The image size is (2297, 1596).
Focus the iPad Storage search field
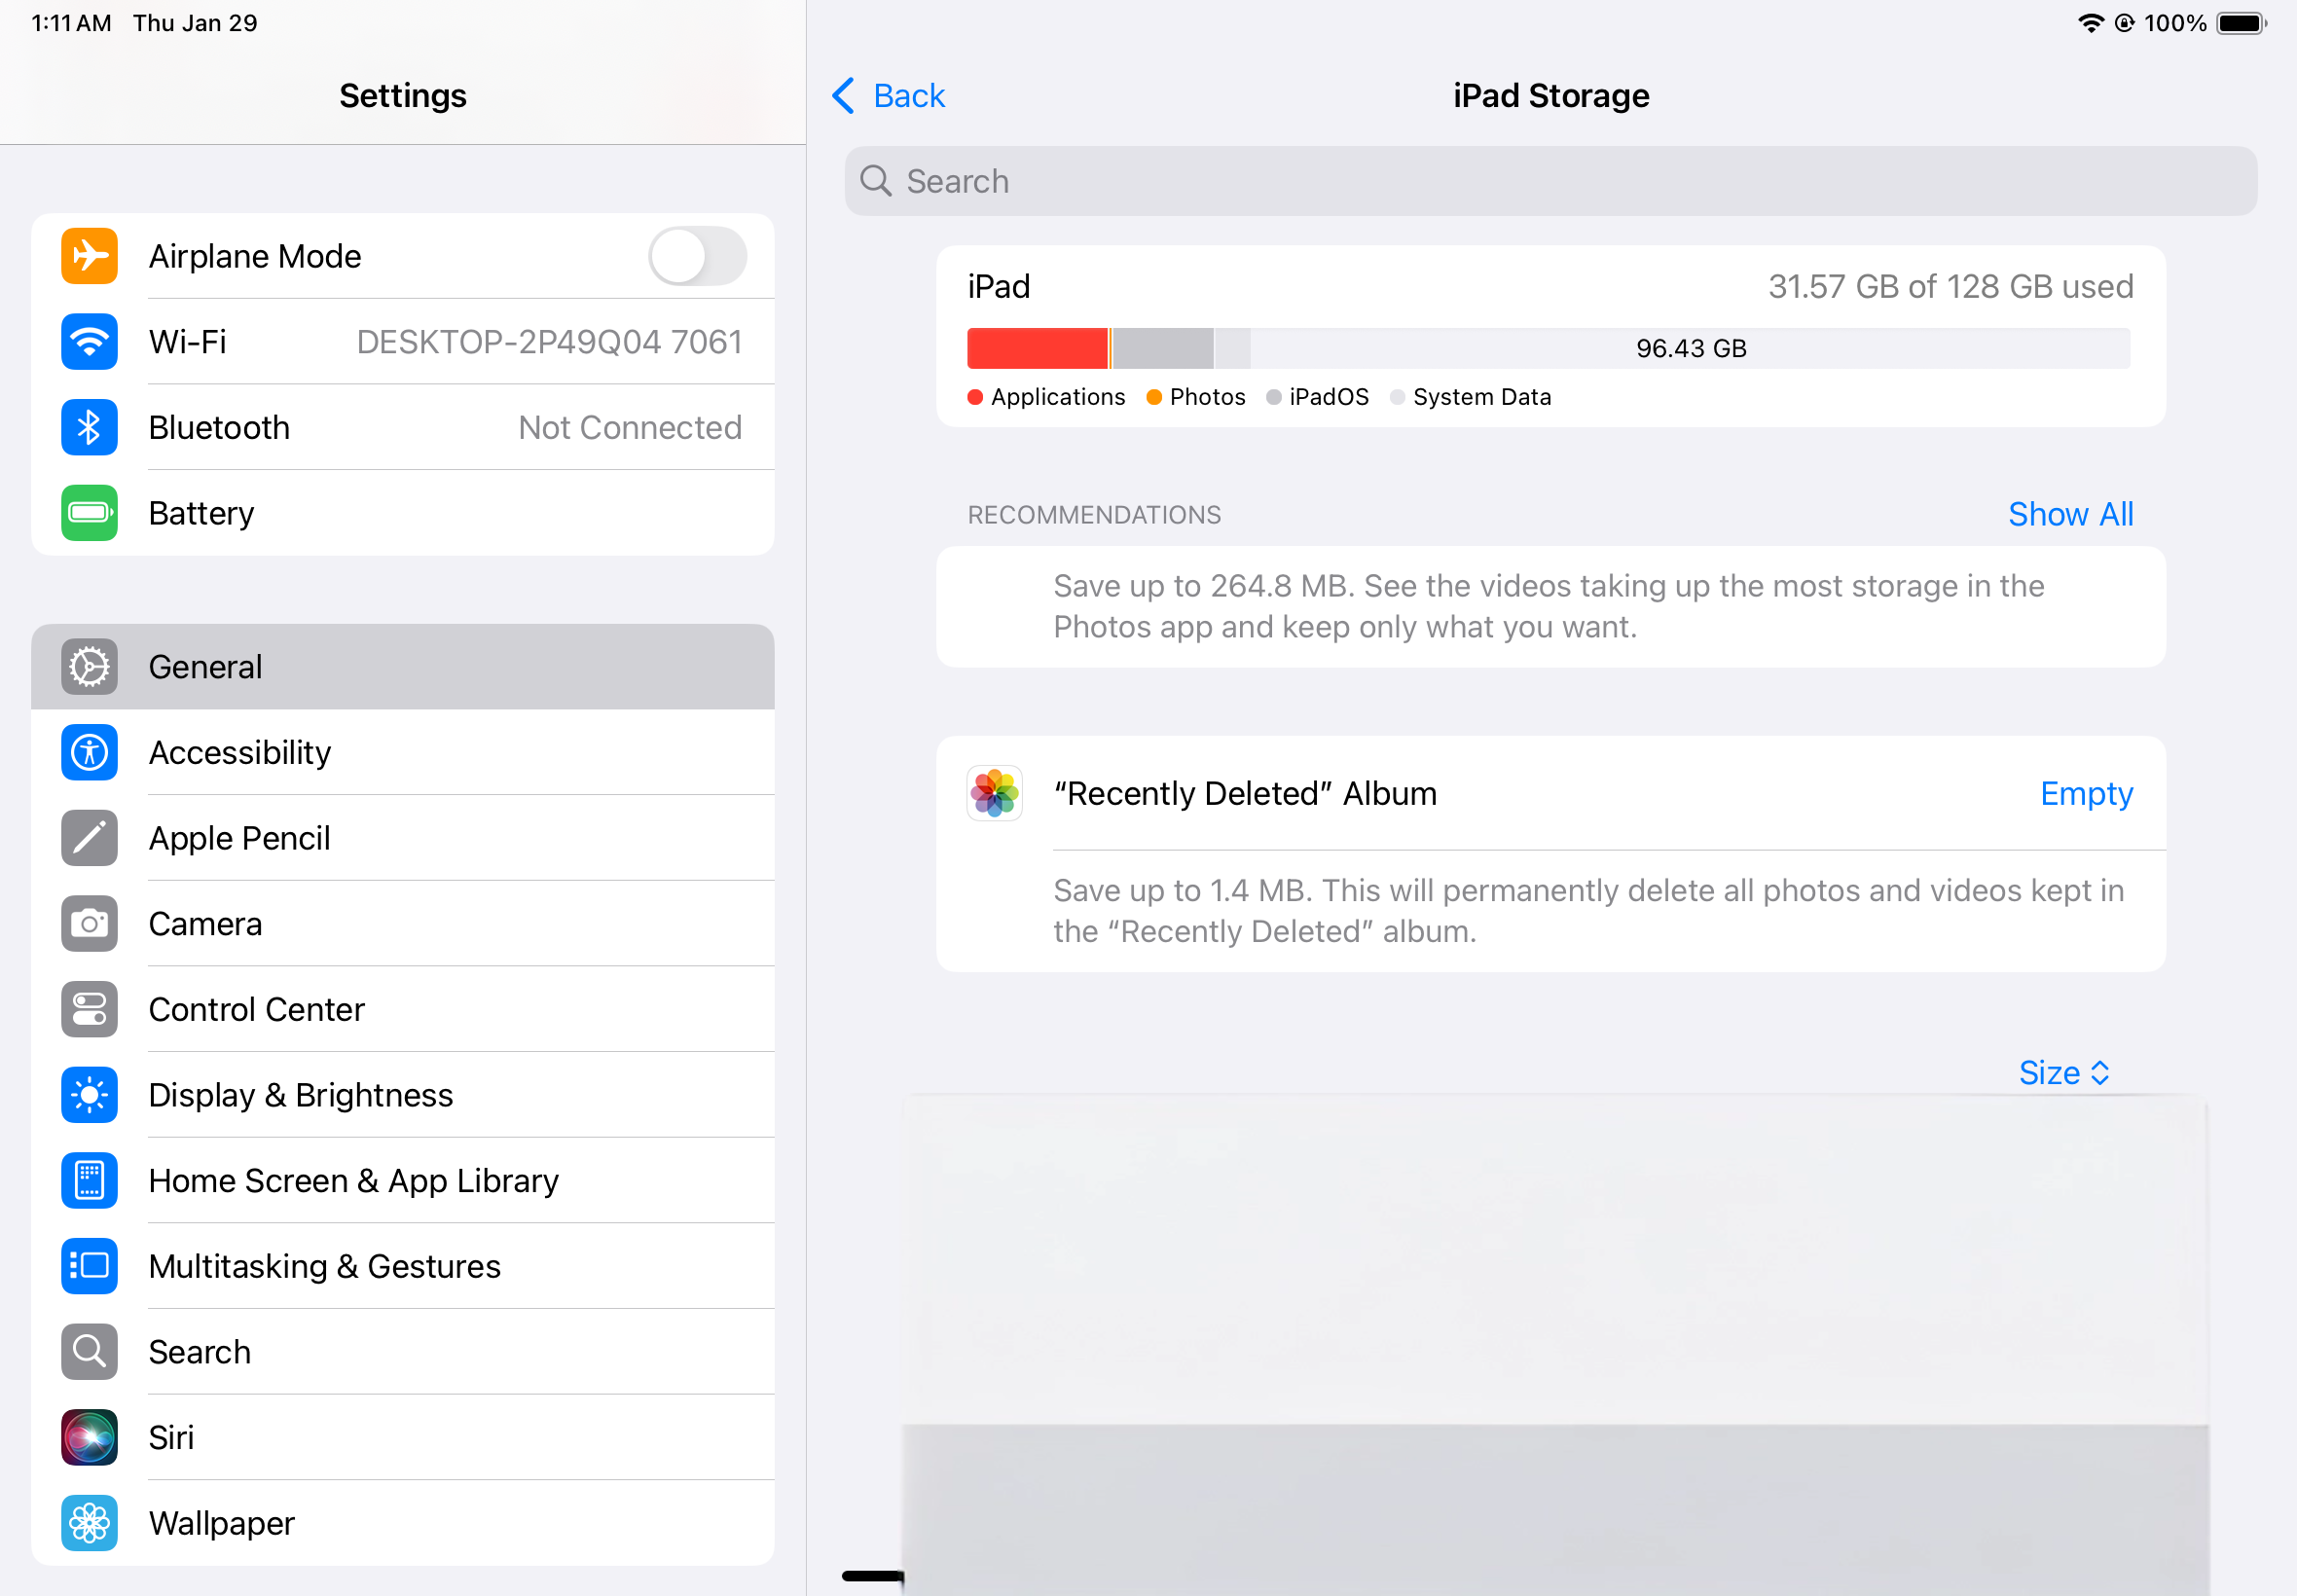[x=1551, y=181]
